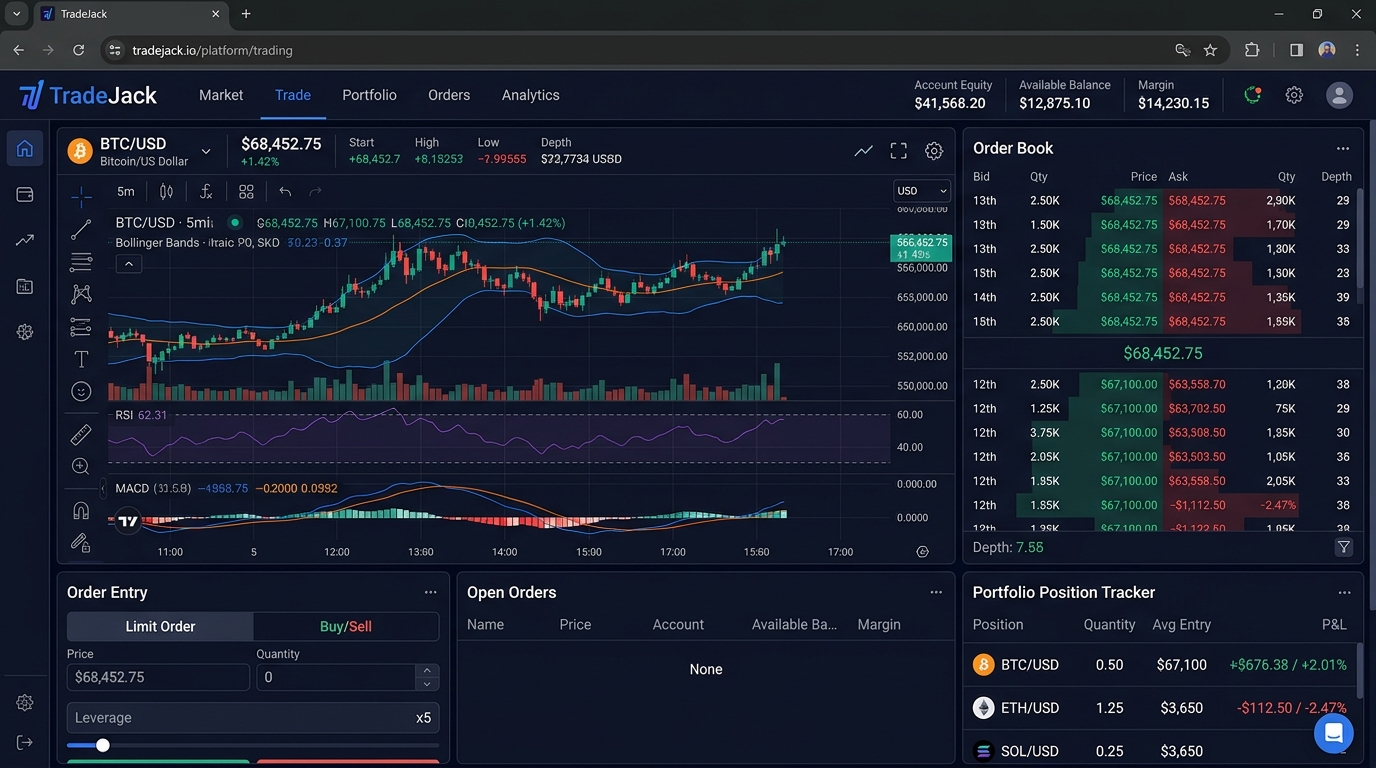Viewport: 1376px width, 768px height.
Task: Open chart time axis settings icon
Action: 922,552
